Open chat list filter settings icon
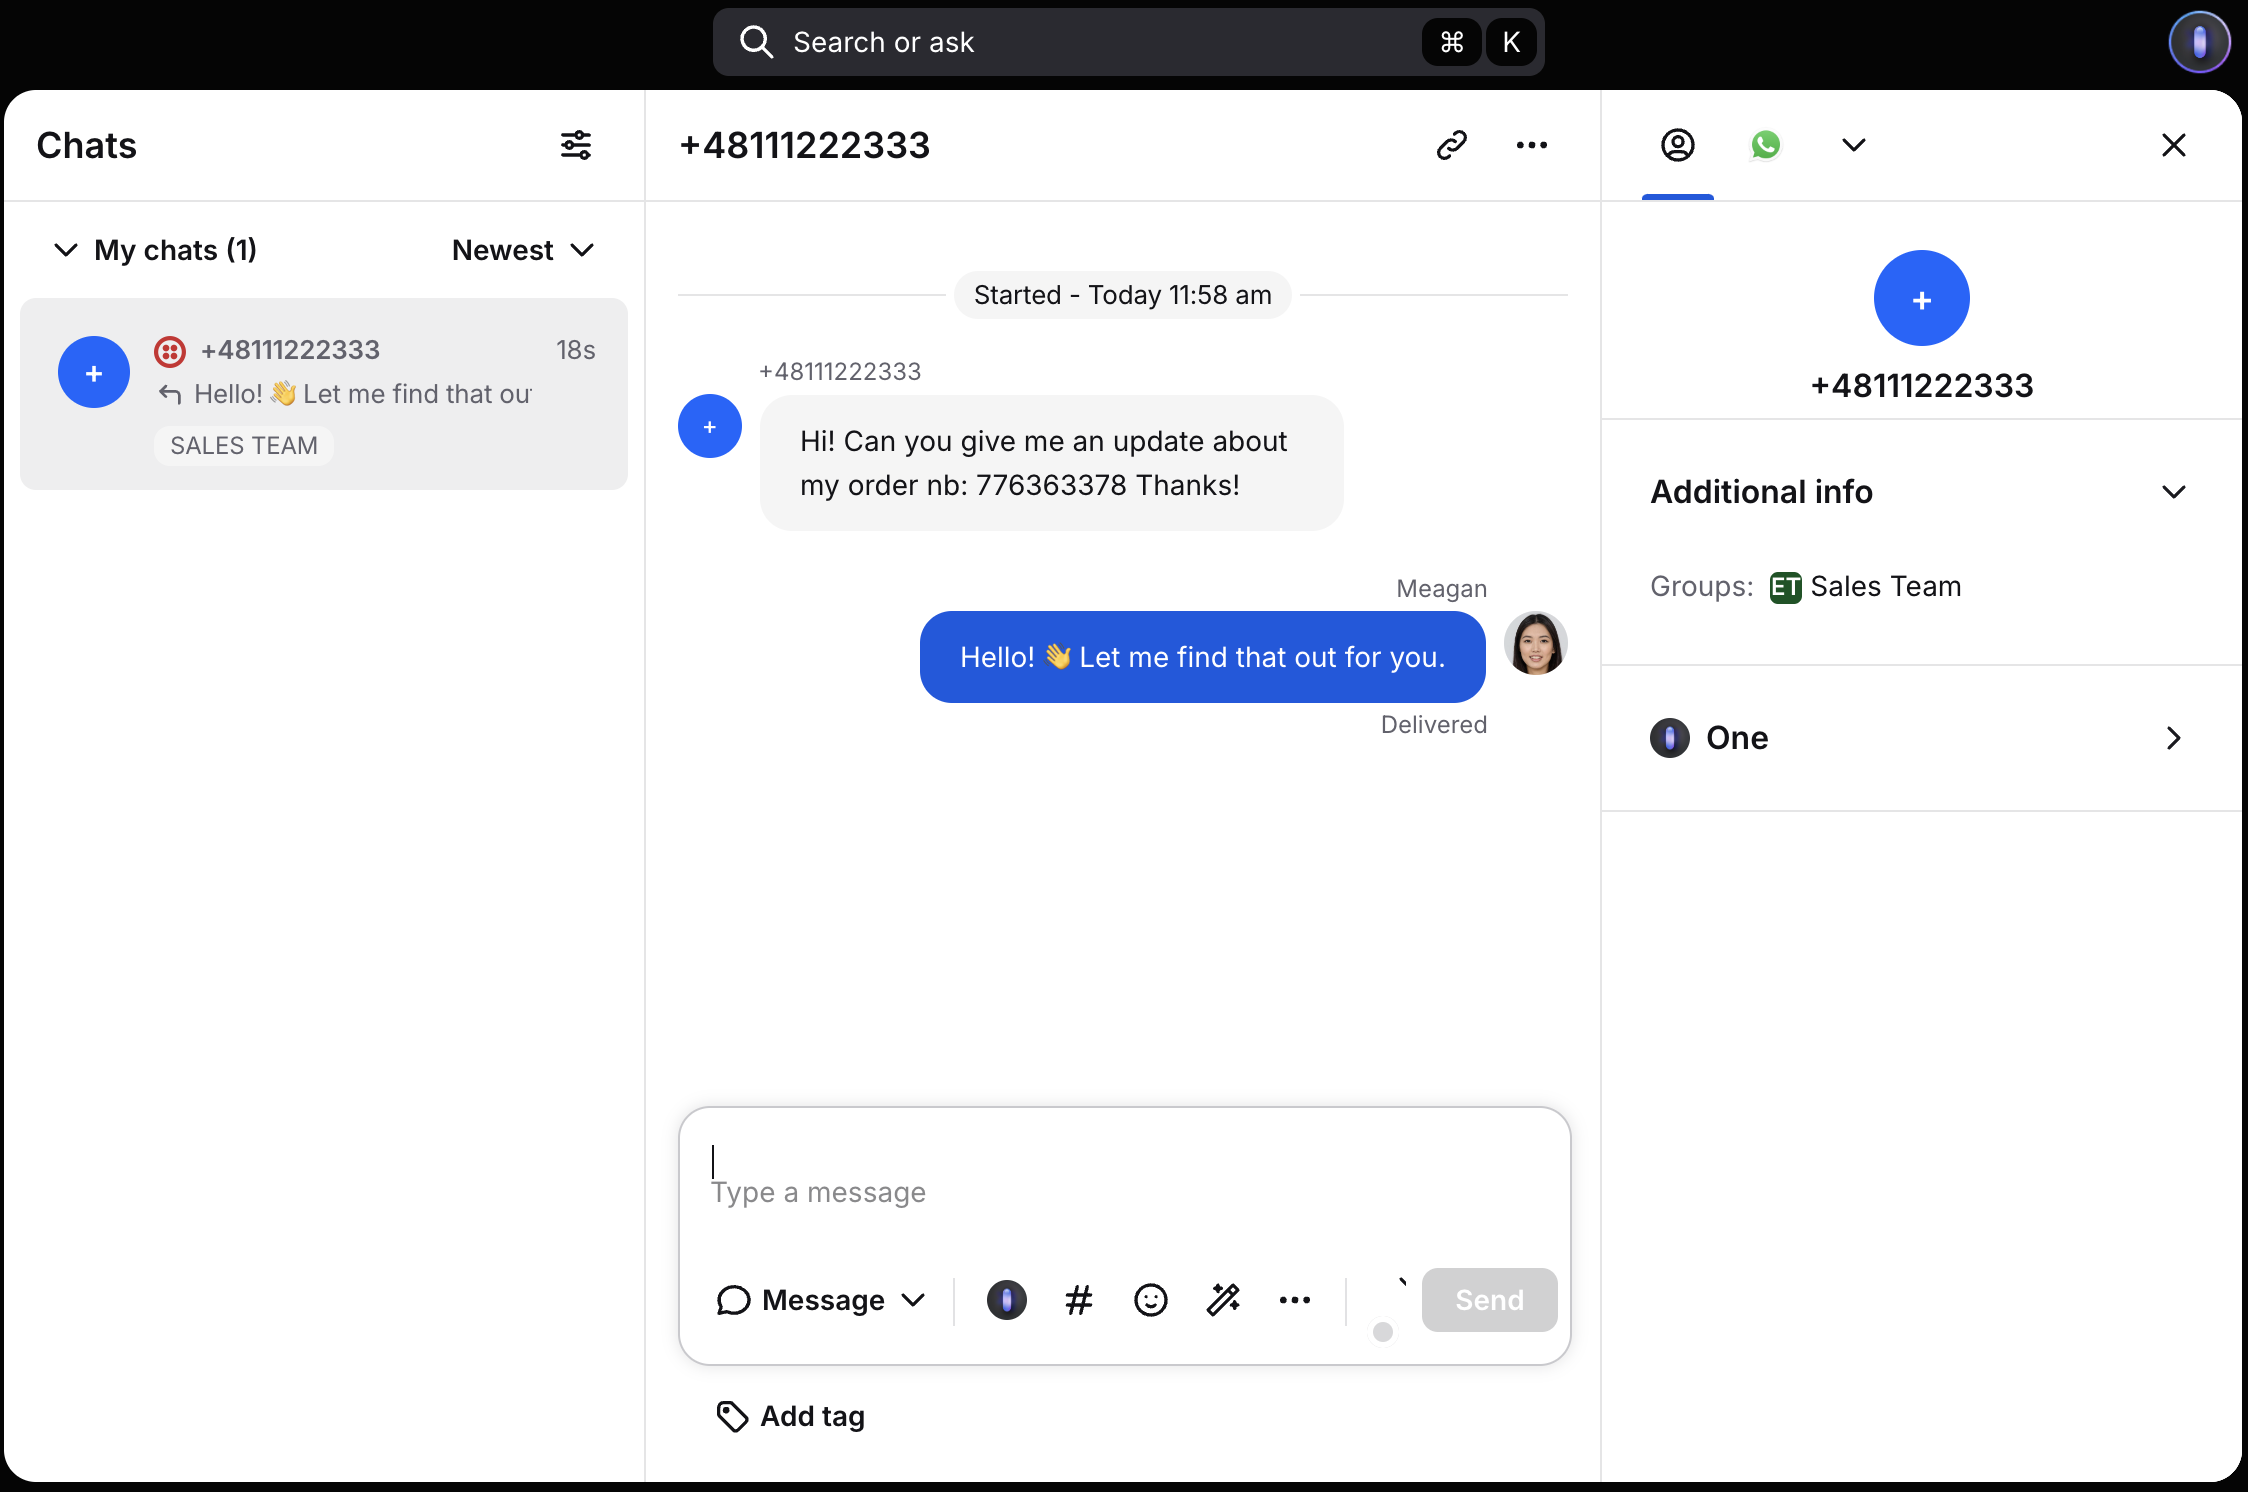Viewport: 2248px width, 1492px height. click(575, 145)
